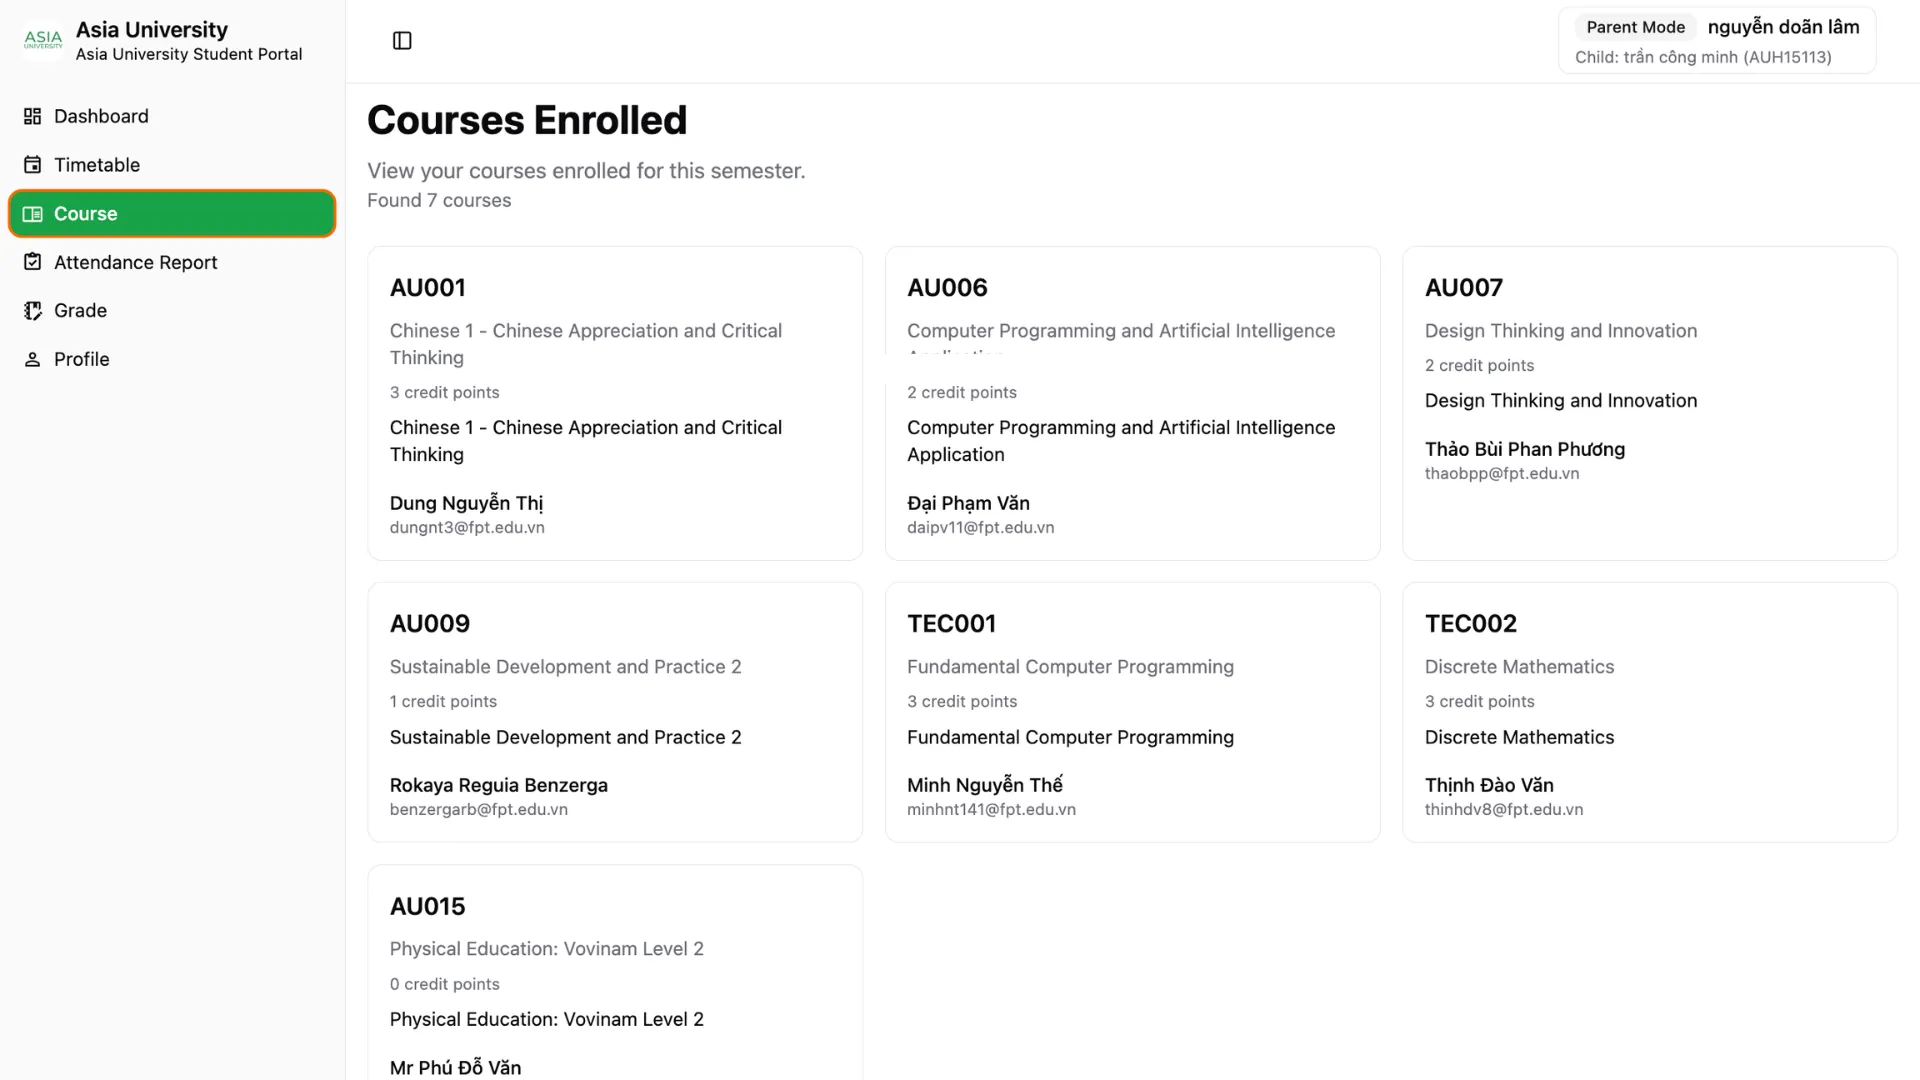The image size is (1920, 1080).
Task: Click the Attendance Report clipboard icon
Action: [32, 262]
